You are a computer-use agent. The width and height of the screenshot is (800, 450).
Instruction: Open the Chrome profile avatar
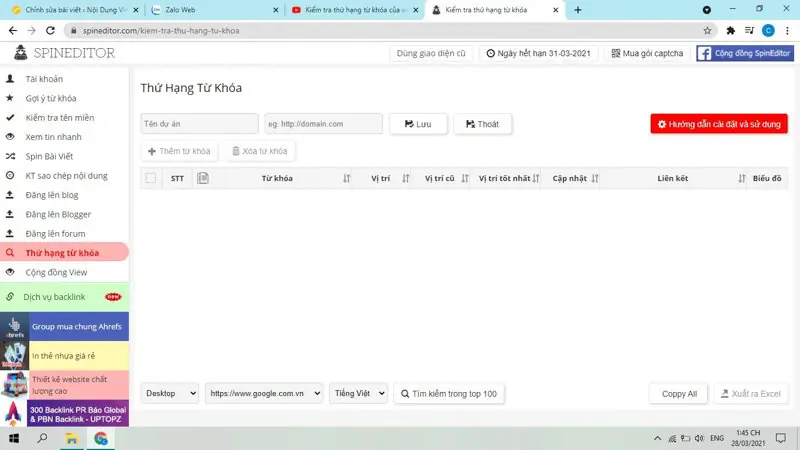pyautogui.click(x=768, y=31)
